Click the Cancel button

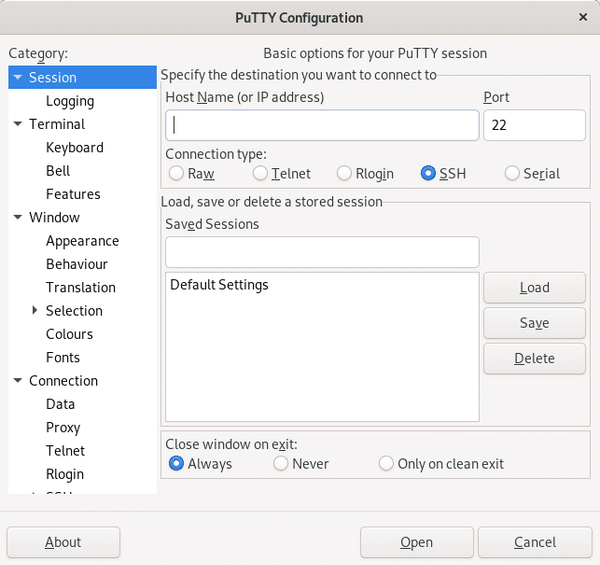click(x=535, y=542)
